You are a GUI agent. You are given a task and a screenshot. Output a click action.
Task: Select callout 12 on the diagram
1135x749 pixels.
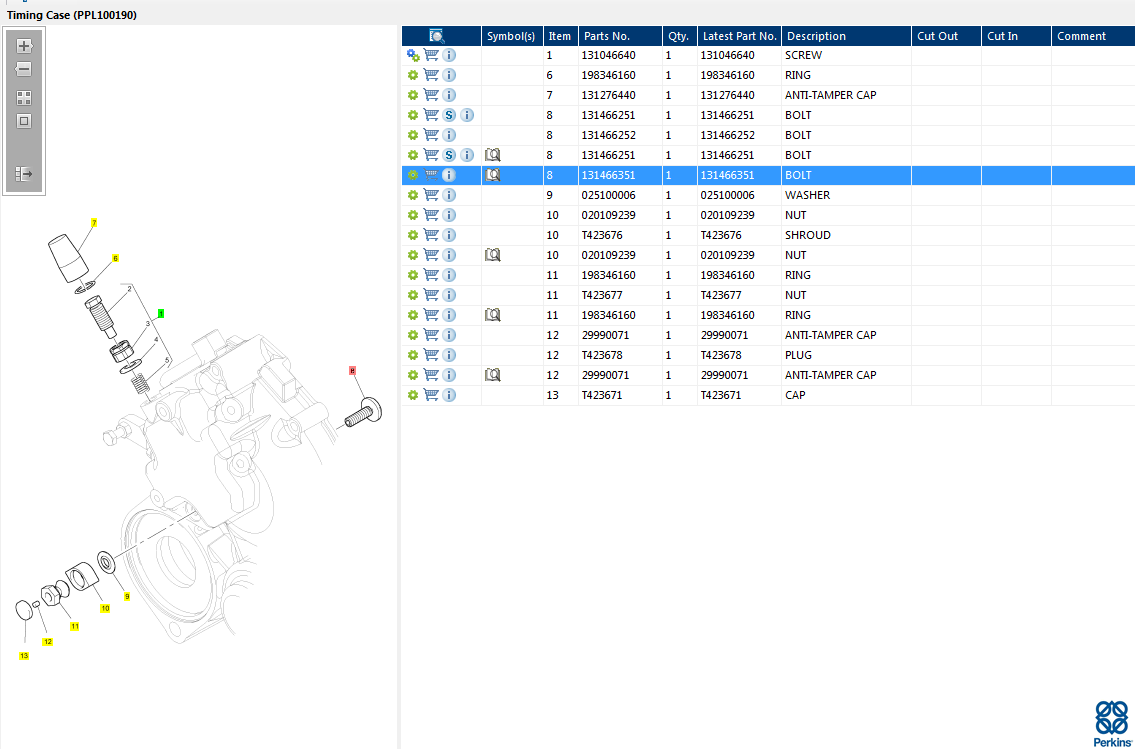(x=48, y=641)
